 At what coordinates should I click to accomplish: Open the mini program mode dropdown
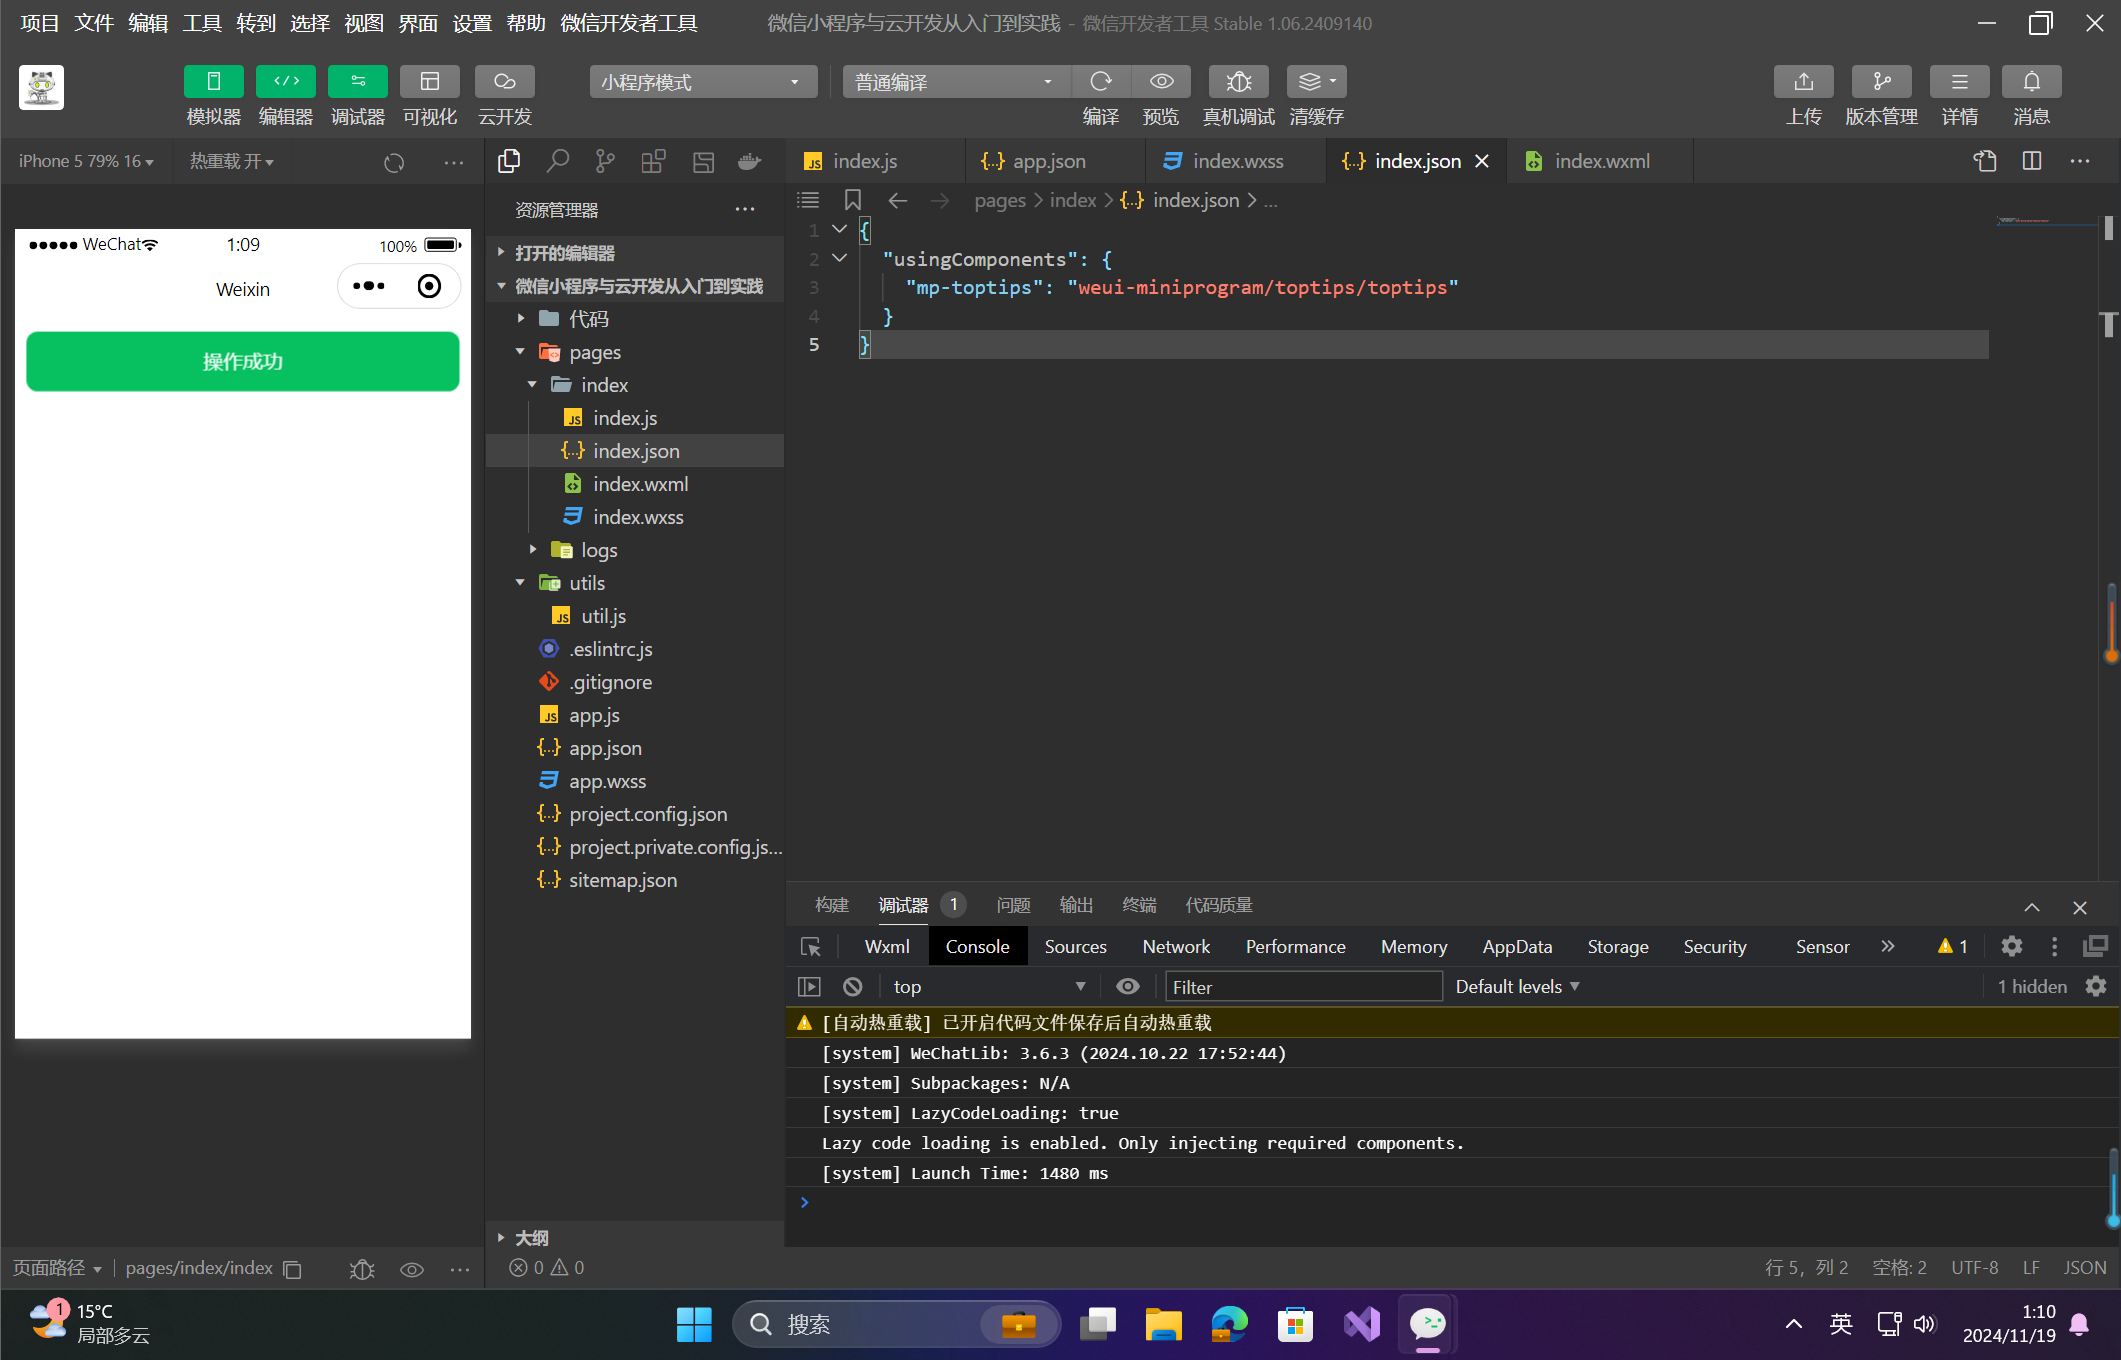pyautogui.click(x=702, y=82)
